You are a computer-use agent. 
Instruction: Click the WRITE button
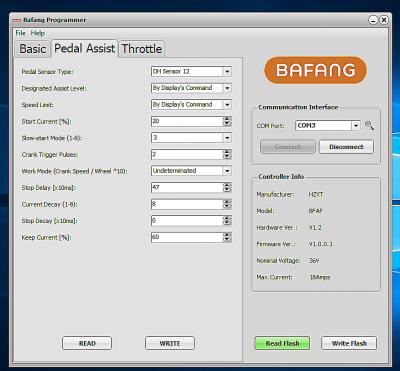pos(170,343)
